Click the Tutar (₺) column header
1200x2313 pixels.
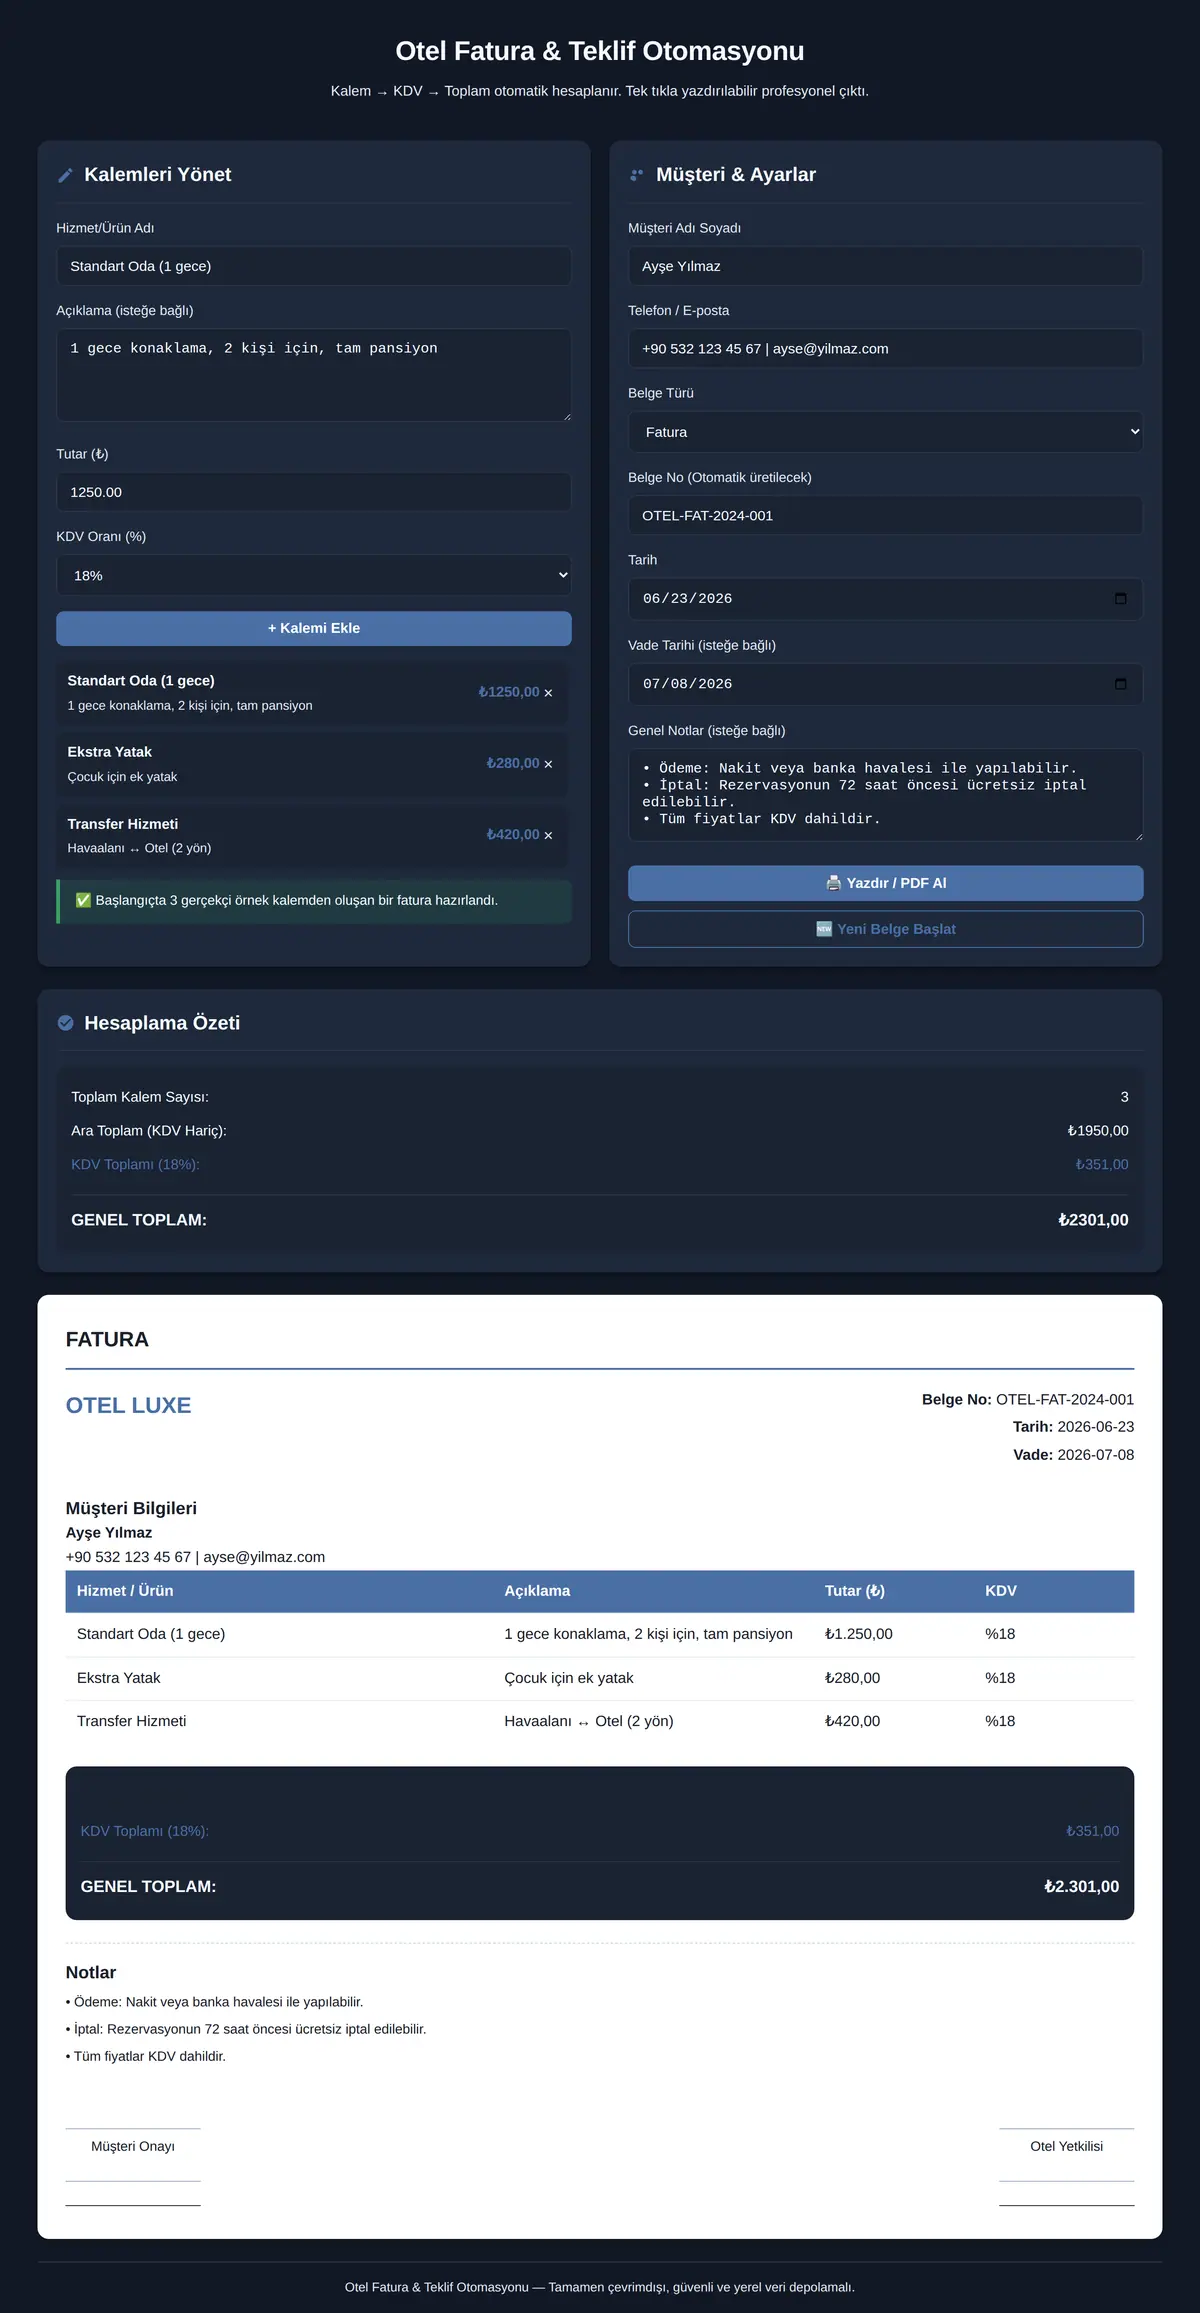[855, 1591]
